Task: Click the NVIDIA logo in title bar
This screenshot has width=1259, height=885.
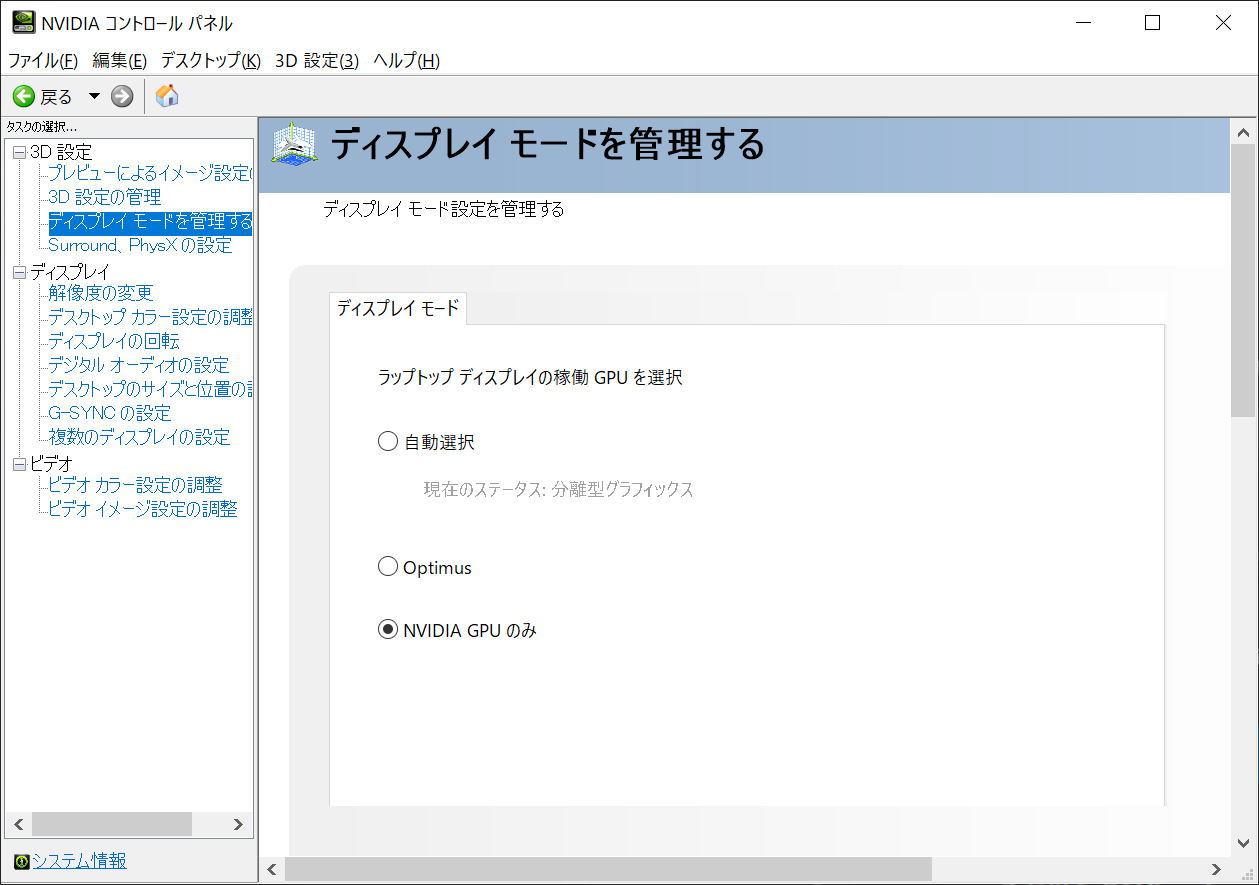Action: (22, 23)
